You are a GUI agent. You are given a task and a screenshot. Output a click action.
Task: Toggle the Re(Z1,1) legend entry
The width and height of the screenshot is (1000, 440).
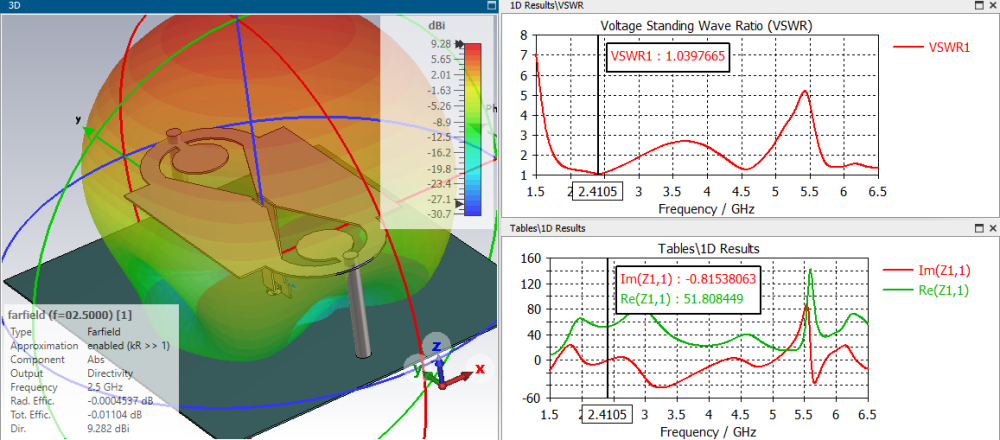pos(927,290)
